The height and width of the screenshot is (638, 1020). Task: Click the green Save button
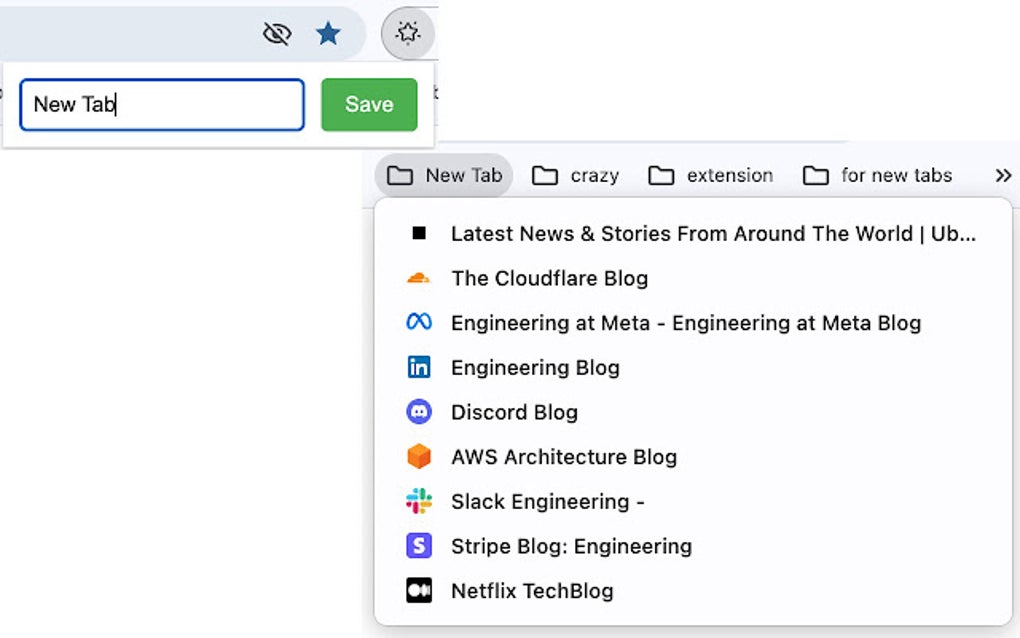pos(369,104)
